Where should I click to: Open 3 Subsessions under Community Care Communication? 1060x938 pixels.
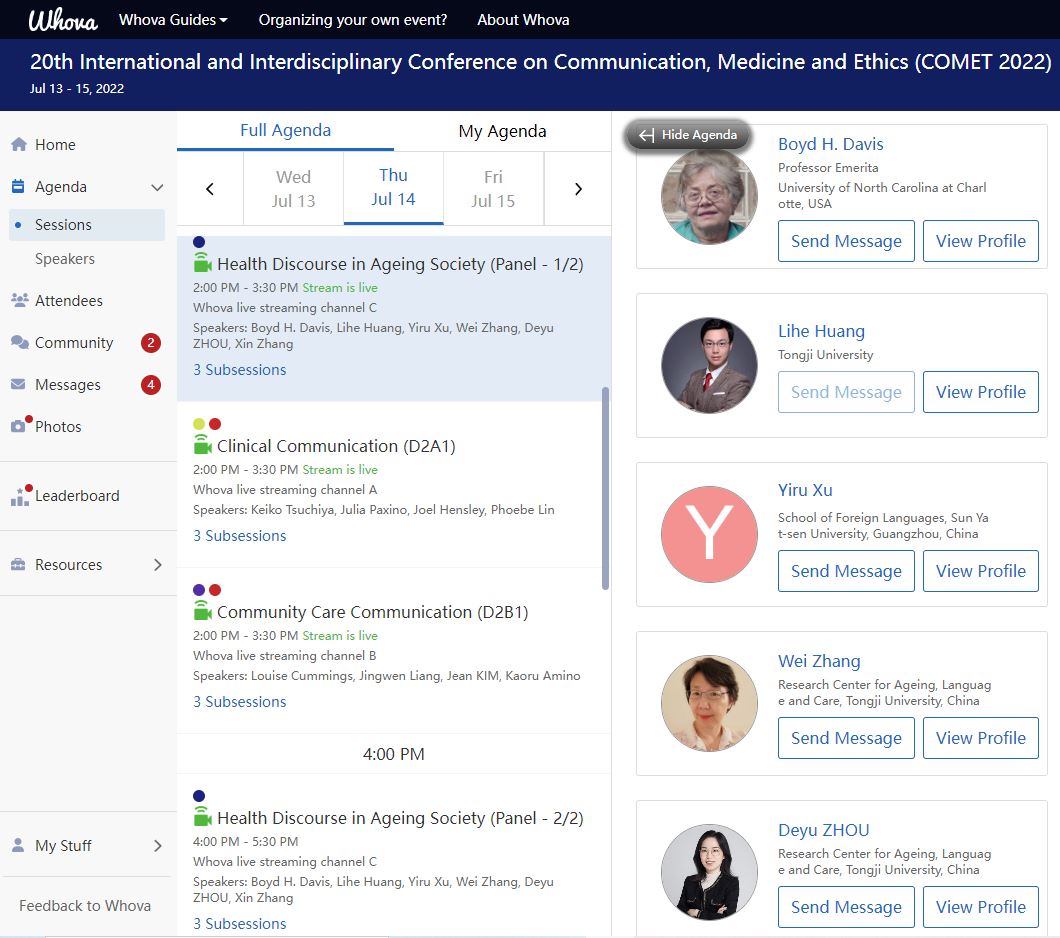pyautogui.click(x=239, y=702)
